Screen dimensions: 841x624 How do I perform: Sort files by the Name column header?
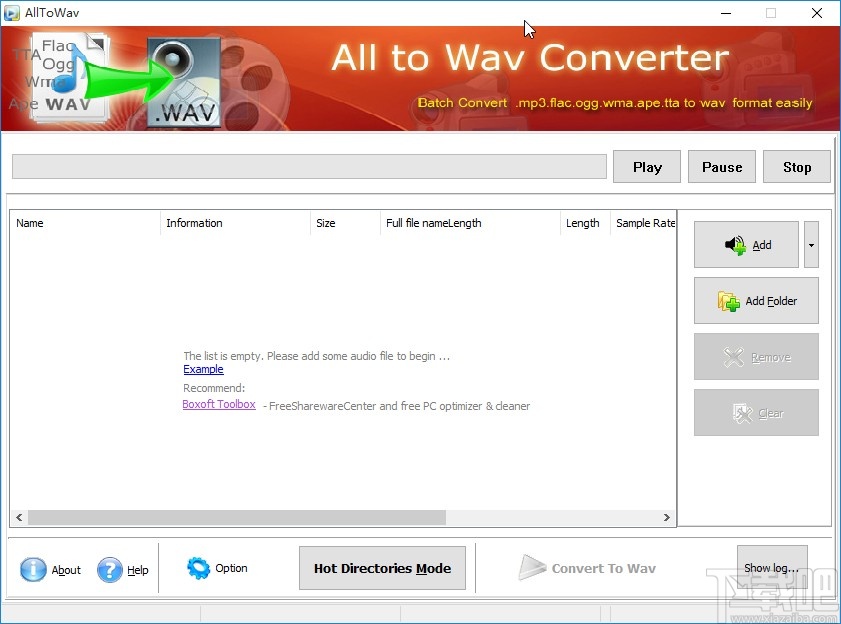pyautogui.click(x=30, y=223)
